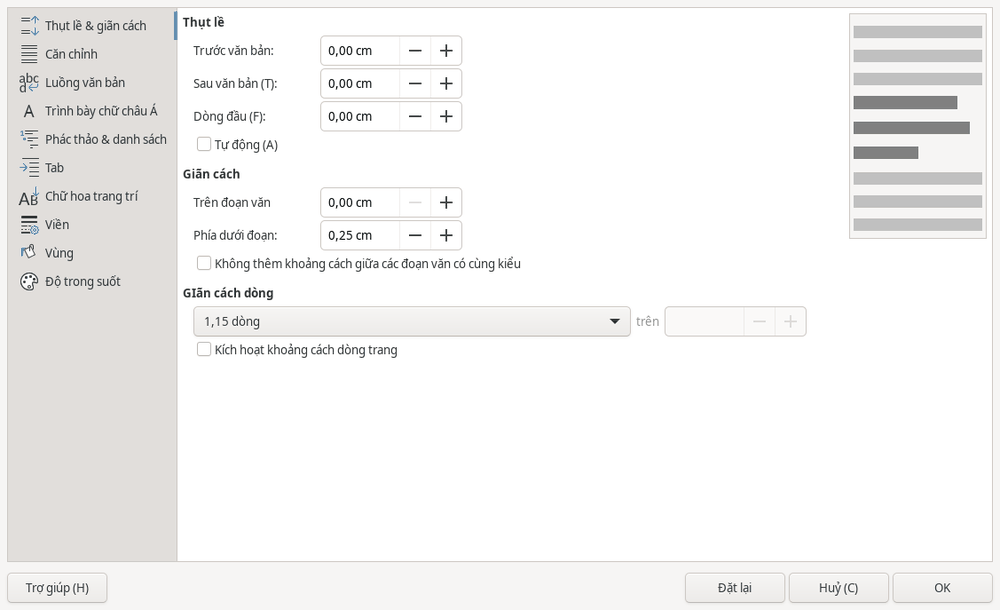1000x610 pixels.
Task: Click the Sau văn bản (T) input field
Action: (x=360, y=84)
